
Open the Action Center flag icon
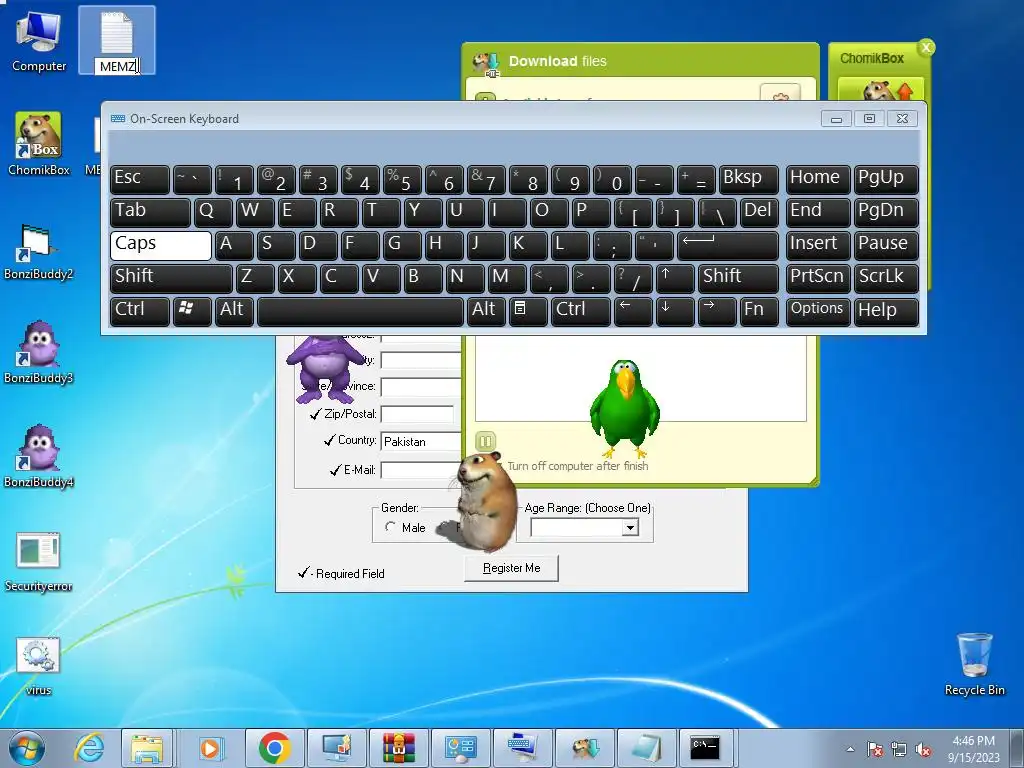click(x=875, y=749)
